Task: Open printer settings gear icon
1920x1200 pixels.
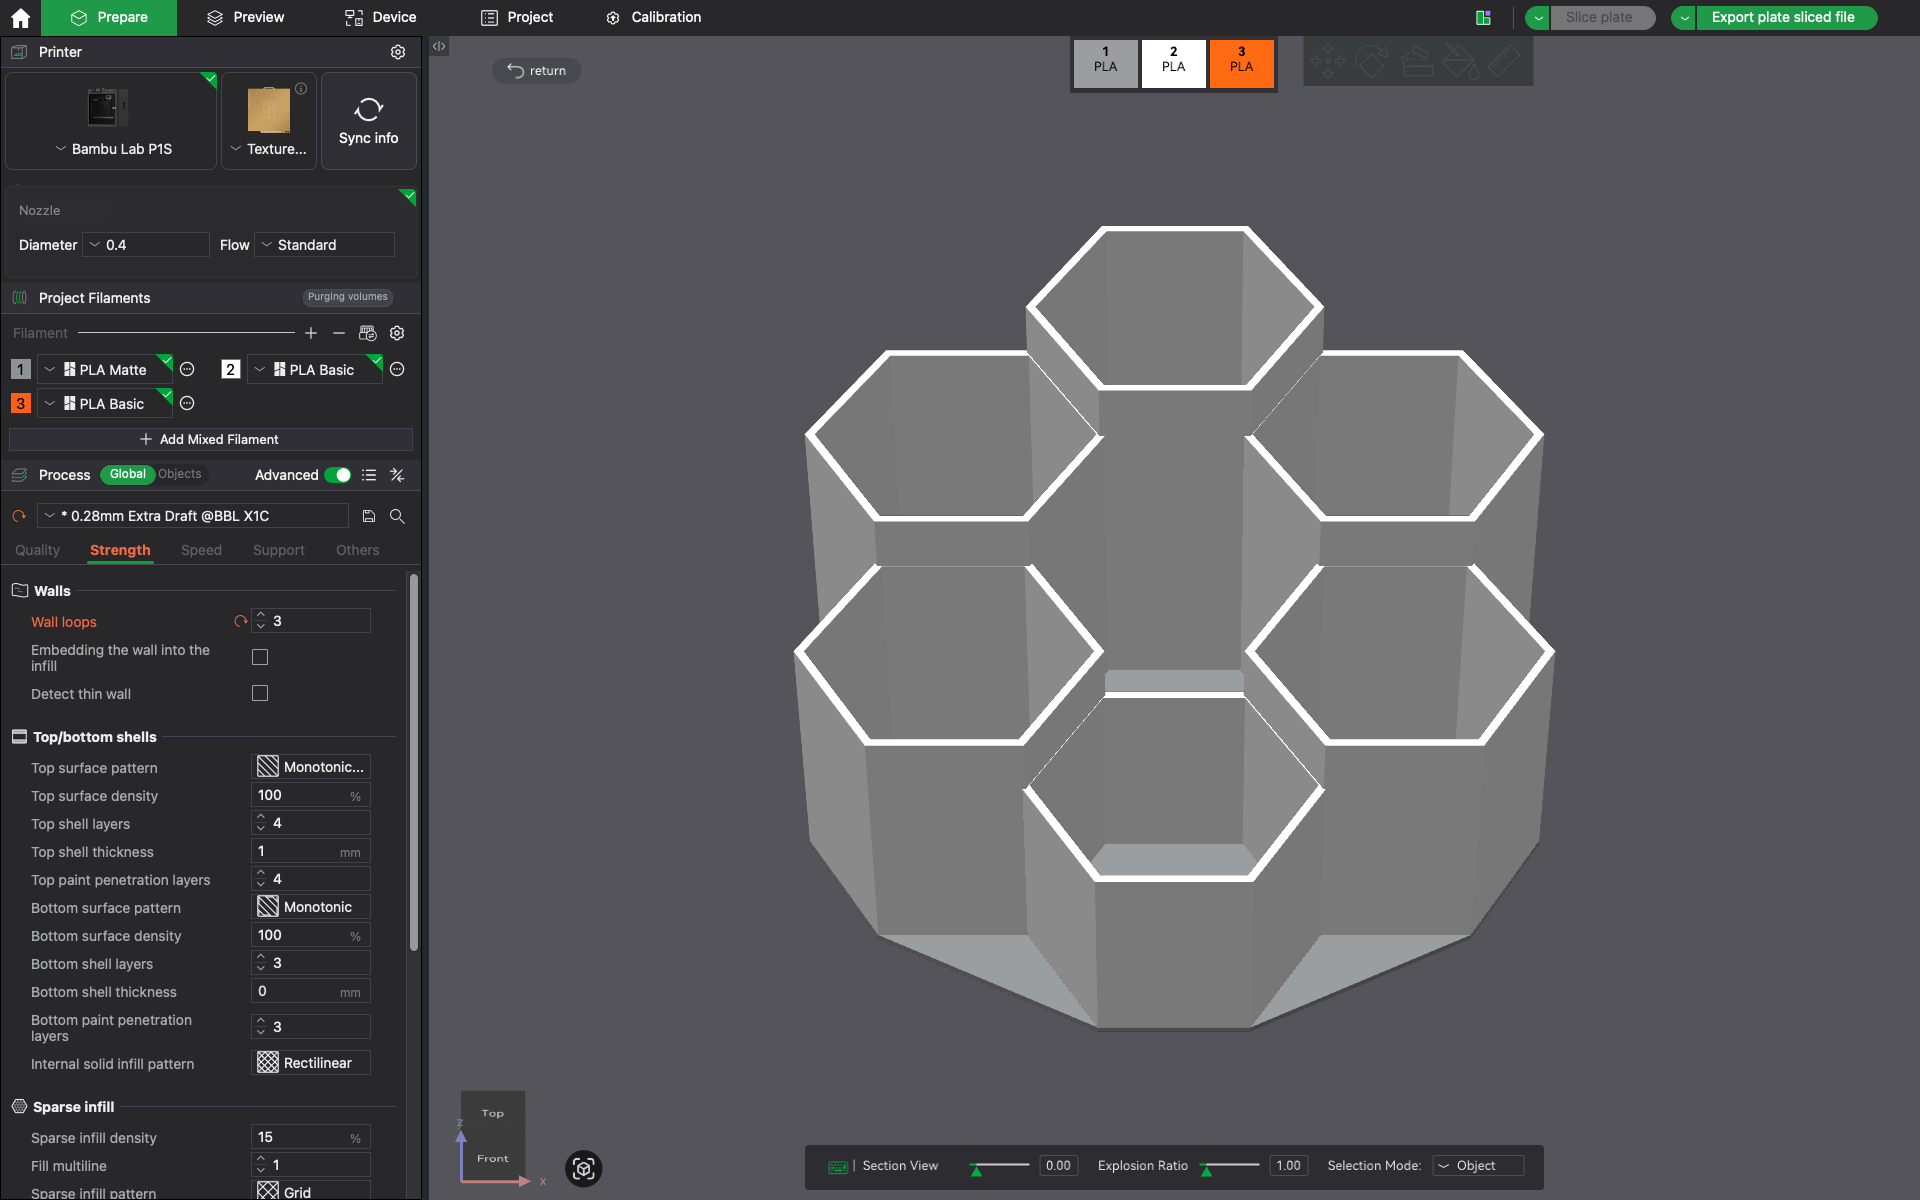Action: pyautogui.click(x=398, y=52)
